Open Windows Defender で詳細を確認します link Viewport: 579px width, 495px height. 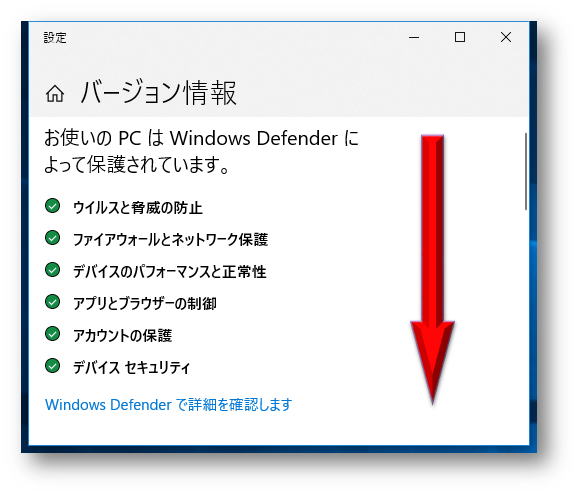coord(168,405)
